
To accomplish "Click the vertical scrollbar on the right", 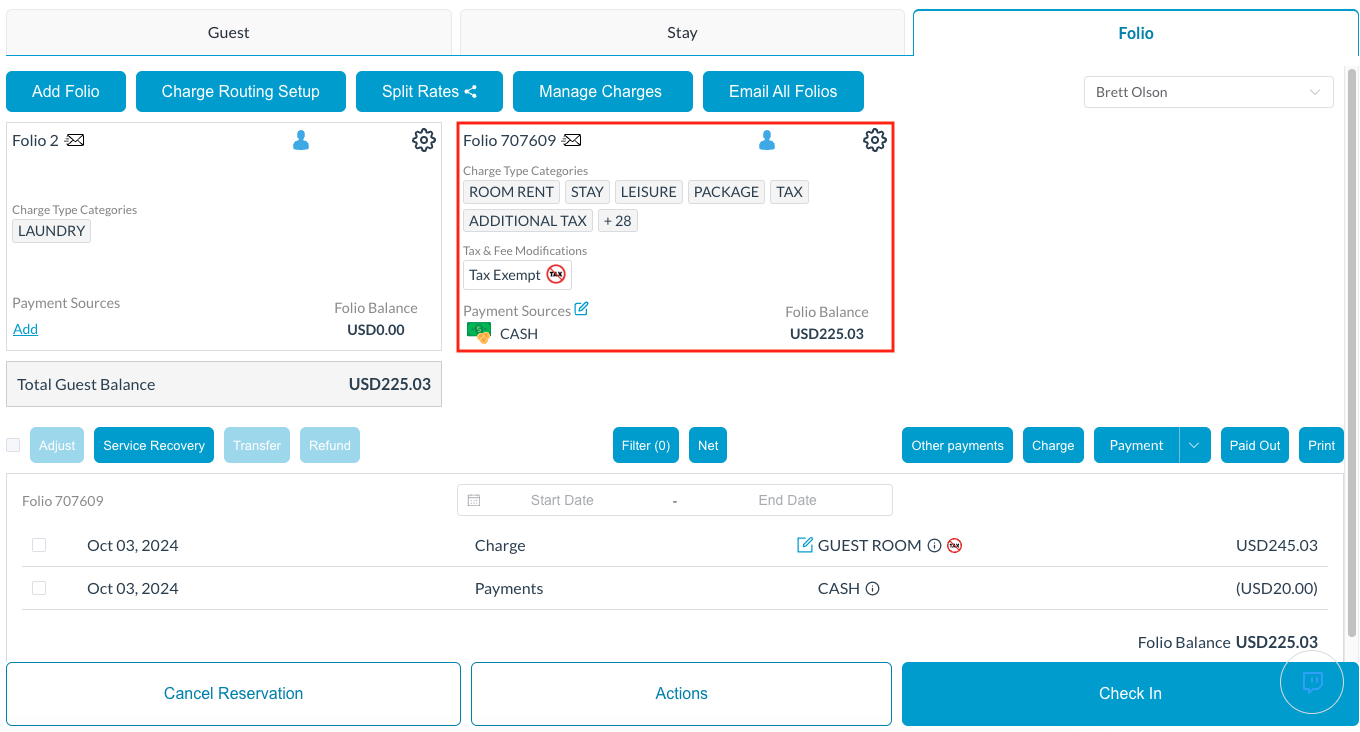I will pos(1352,350).
